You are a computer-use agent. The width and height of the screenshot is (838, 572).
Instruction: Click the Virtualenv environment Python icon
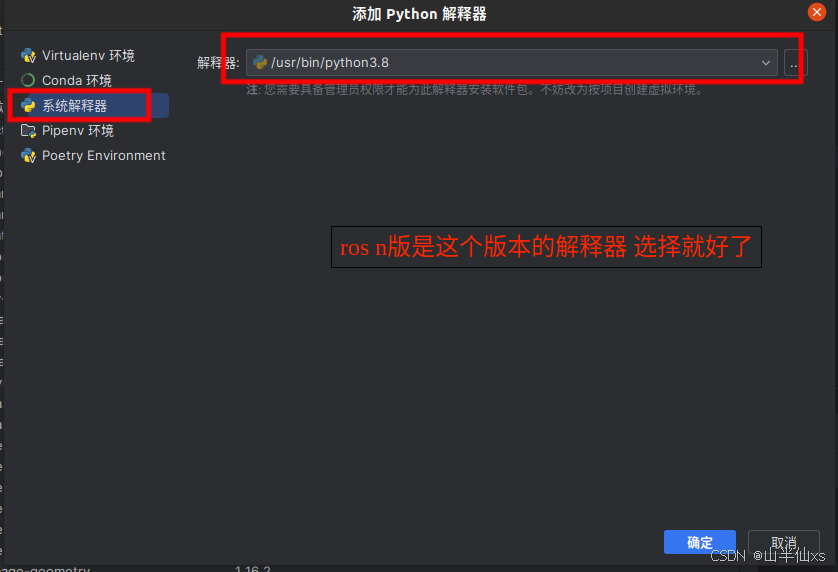tap(28, 56)
